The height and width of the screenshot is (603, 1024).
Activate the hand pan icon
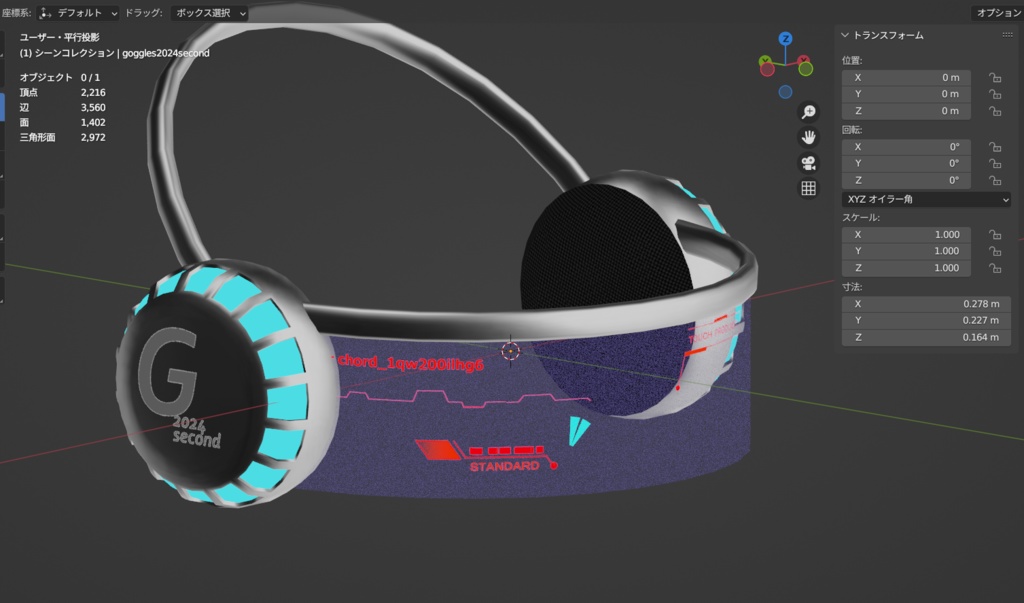pos(808,138)
